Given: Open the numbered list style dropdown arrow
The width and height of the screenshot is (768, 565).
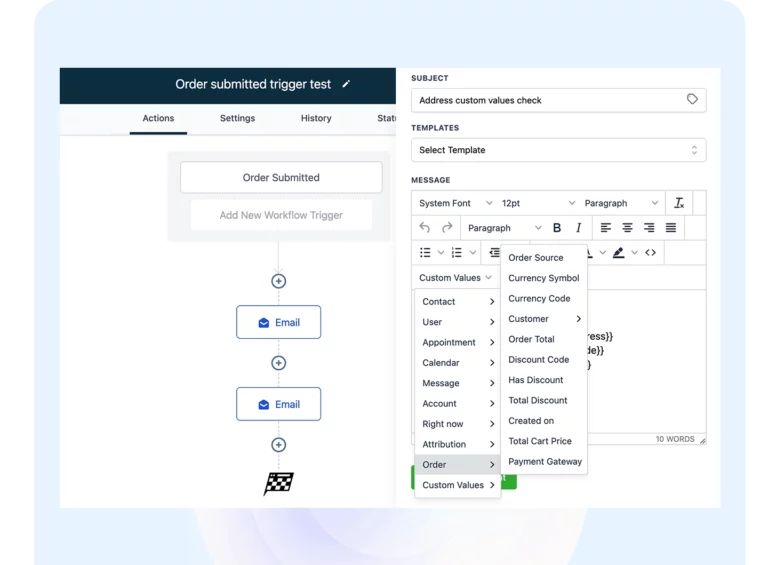Looking at the screenshot, I should [473, 253].
